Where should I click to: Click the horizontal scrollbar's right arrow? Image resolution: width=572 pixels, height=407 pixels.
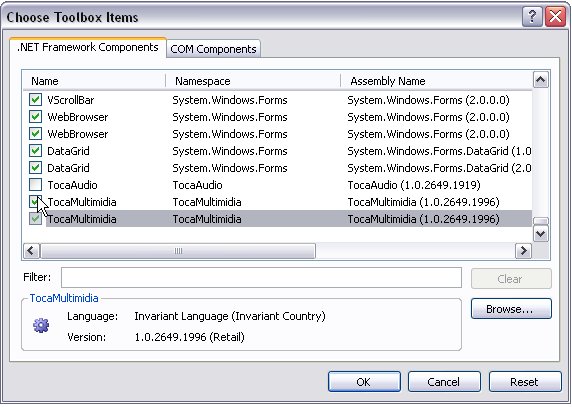coord(523,251)
